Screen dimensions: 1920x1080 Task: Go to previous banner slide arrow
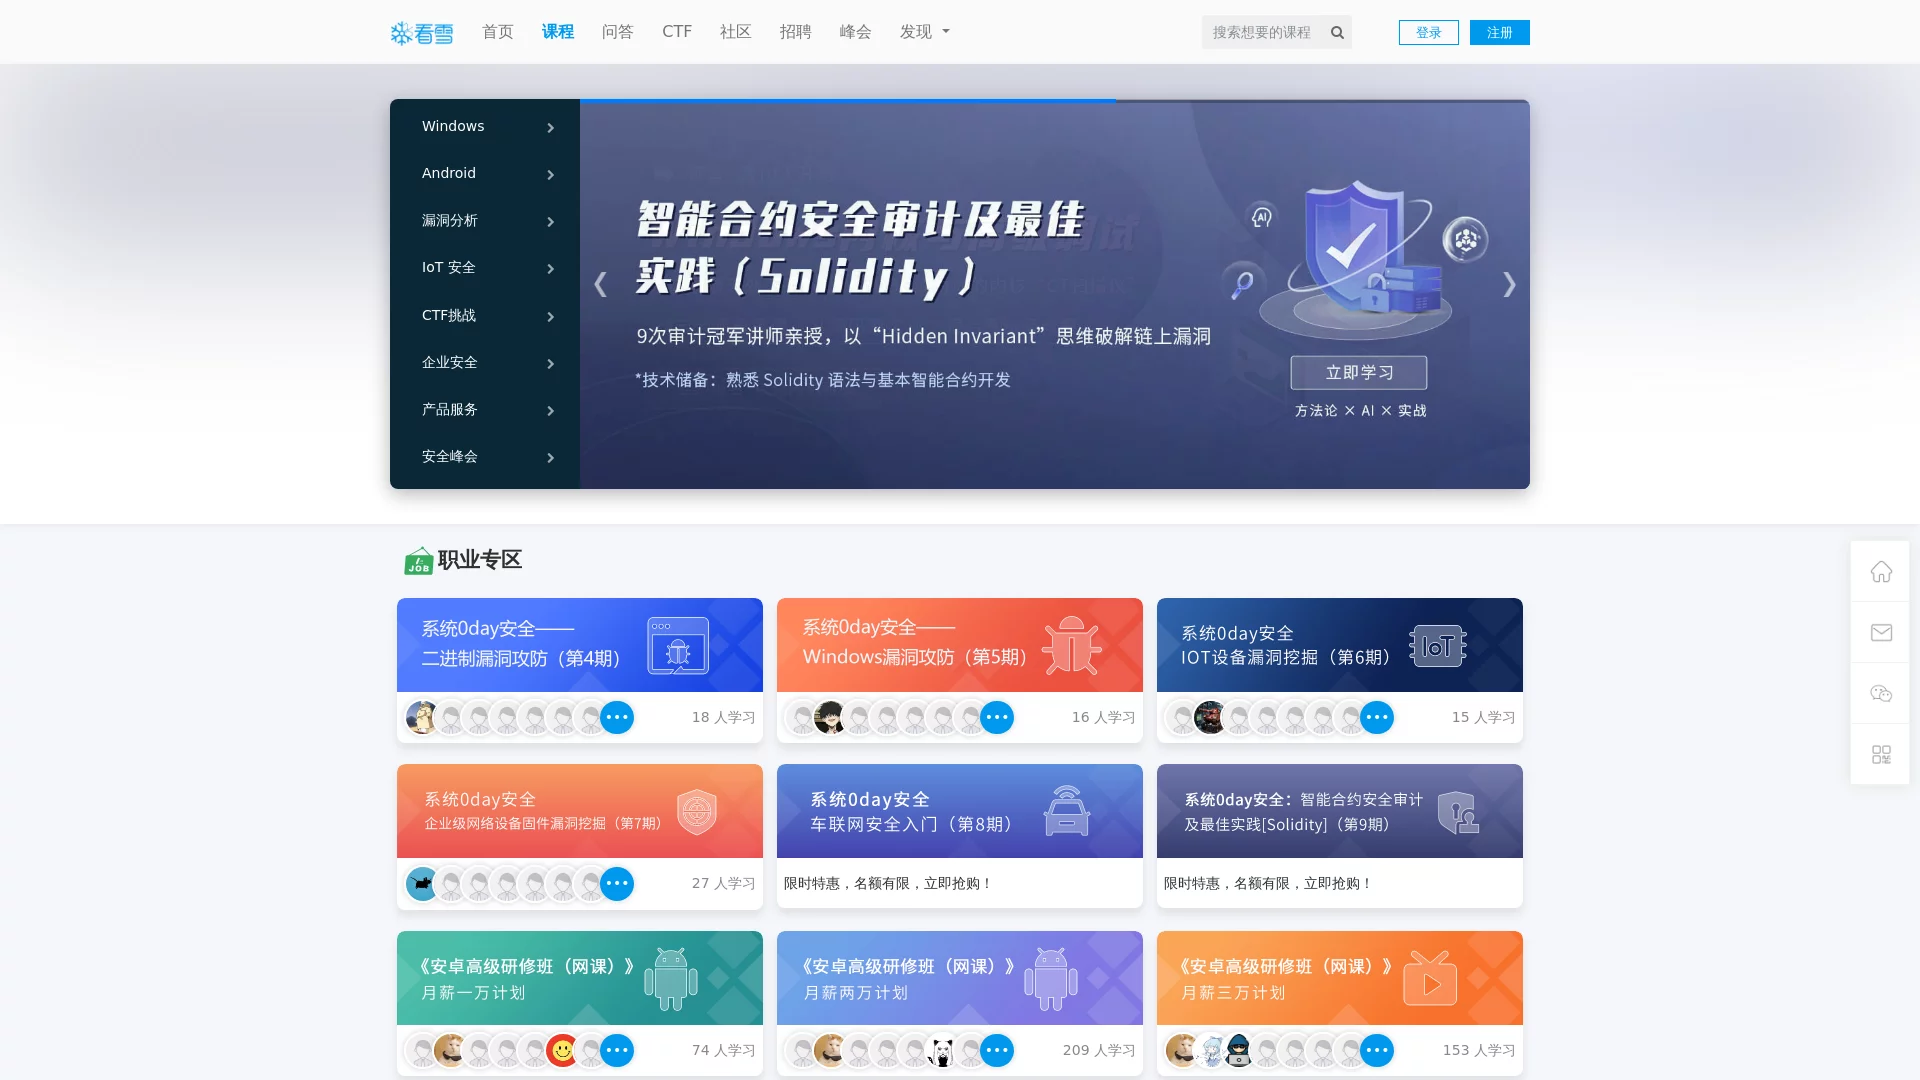pos(600,285)
